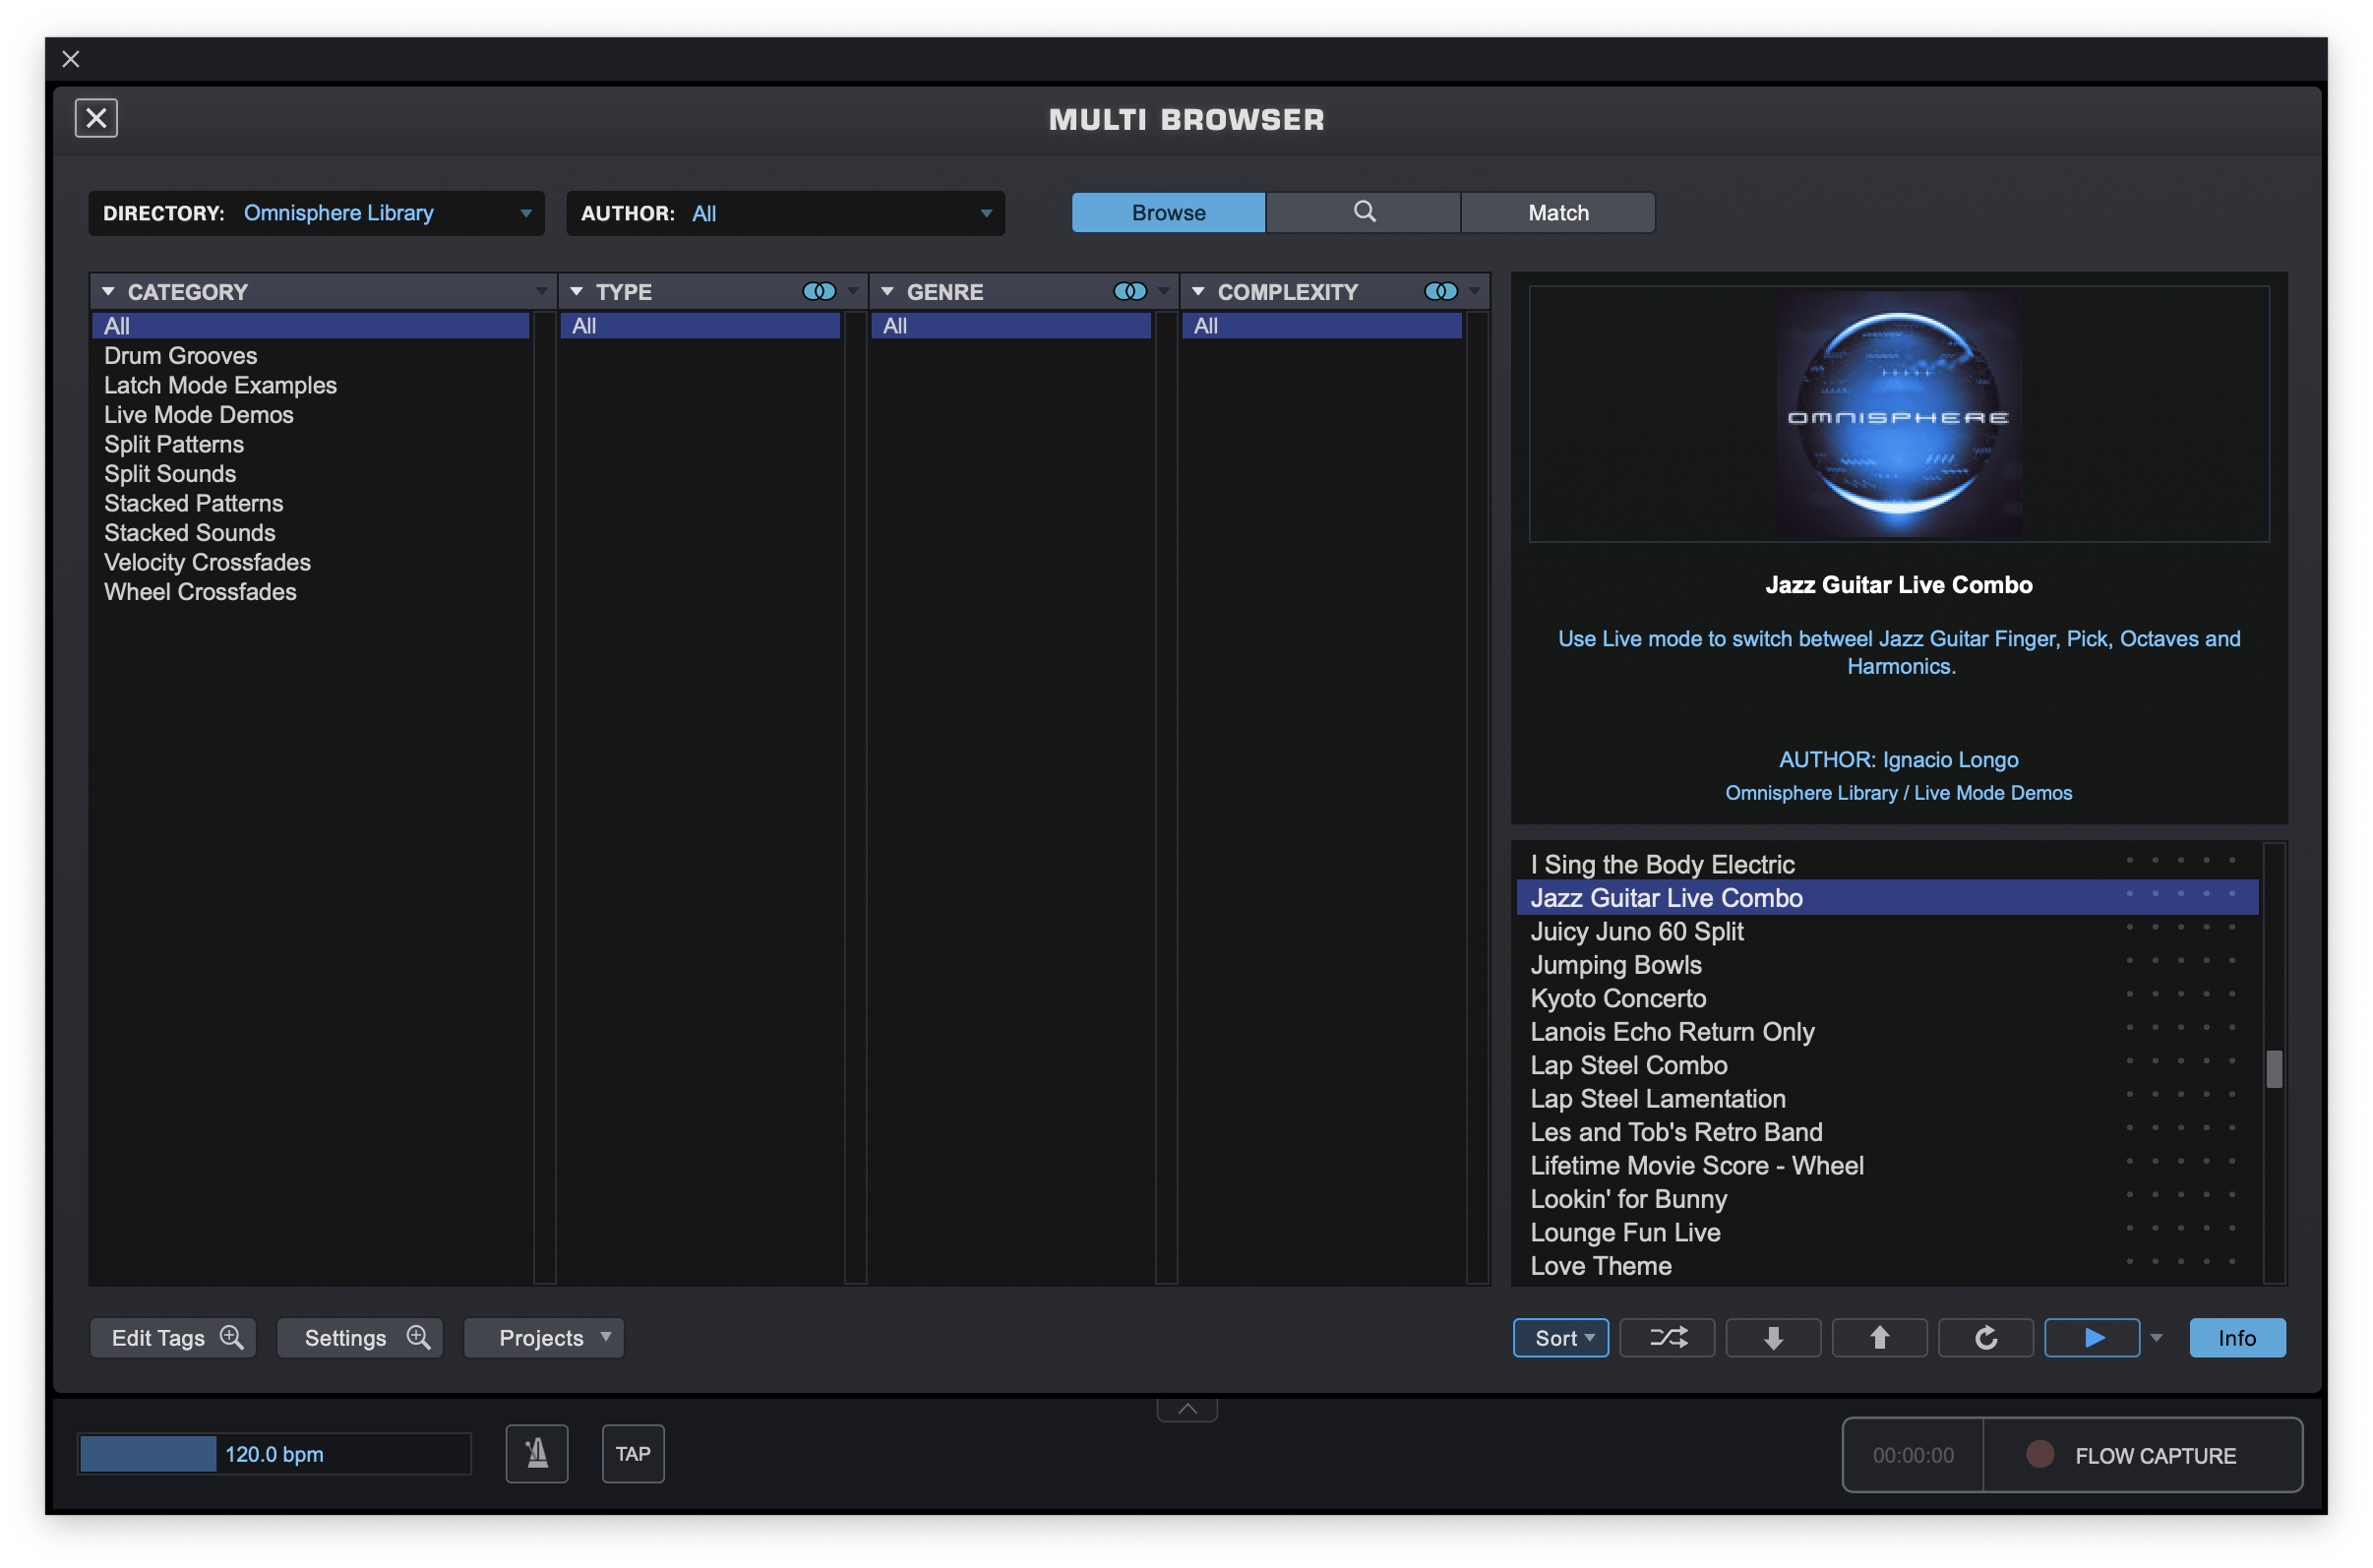
Task: Select the Split Sounds category
Action: (310, 473)
